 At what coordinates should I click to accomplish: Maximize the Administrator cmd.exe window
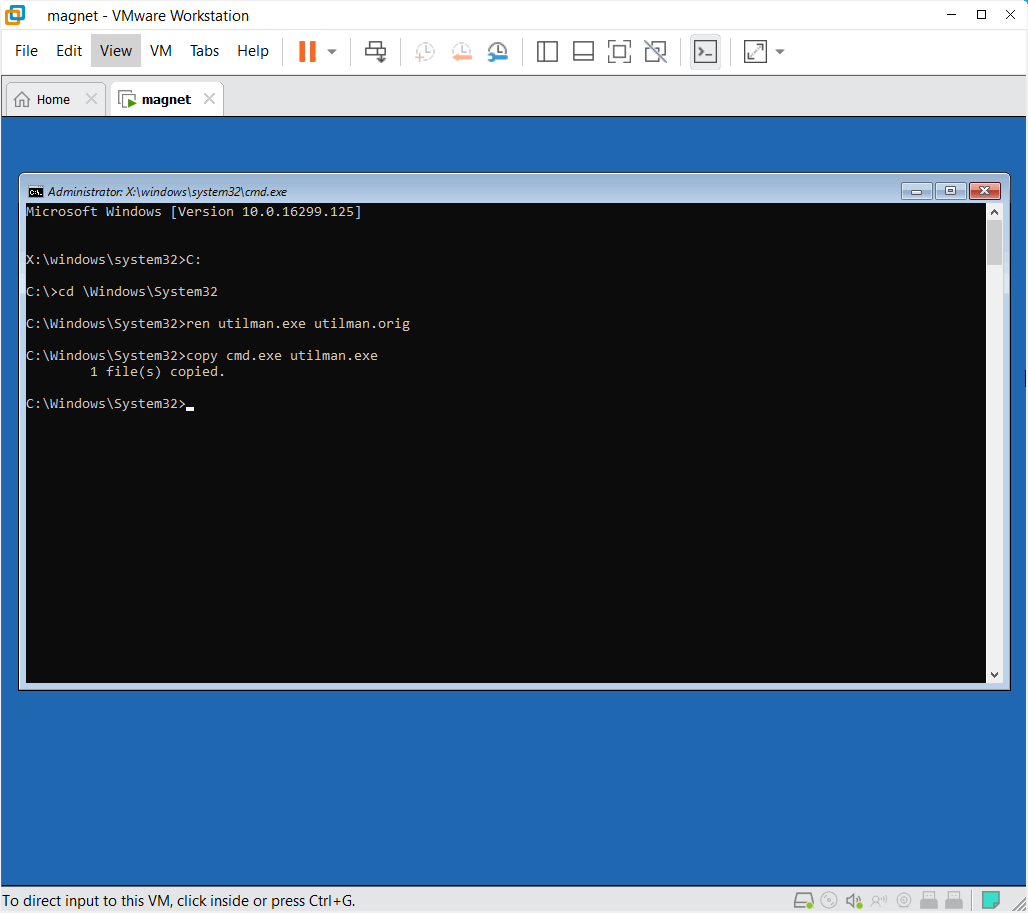[x=950, y=191]
